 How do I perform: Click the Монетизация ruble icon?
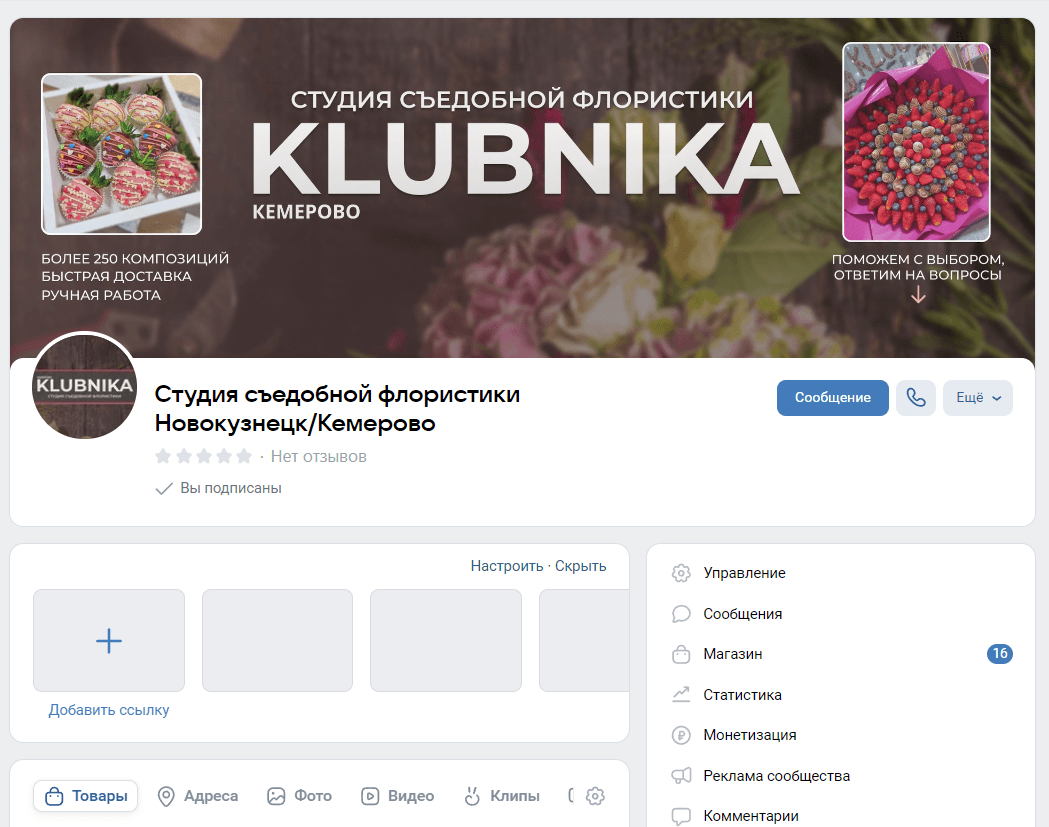[x=681, y=735]
